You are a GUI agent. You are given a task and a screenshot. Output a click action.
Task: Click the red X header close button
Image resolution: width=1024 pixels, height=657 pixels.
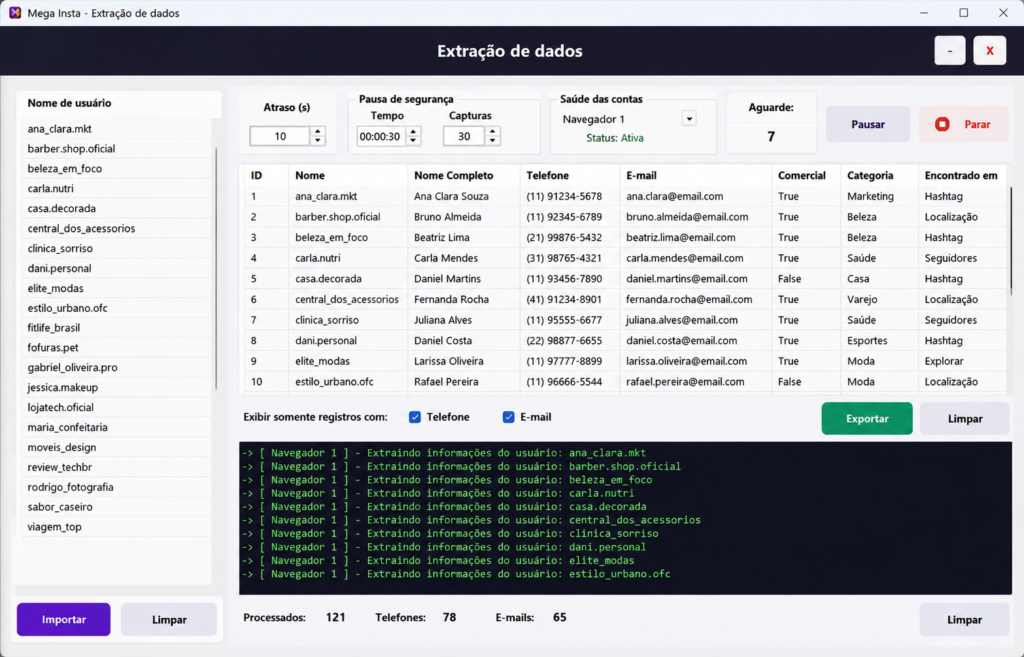tap(989, 50)
